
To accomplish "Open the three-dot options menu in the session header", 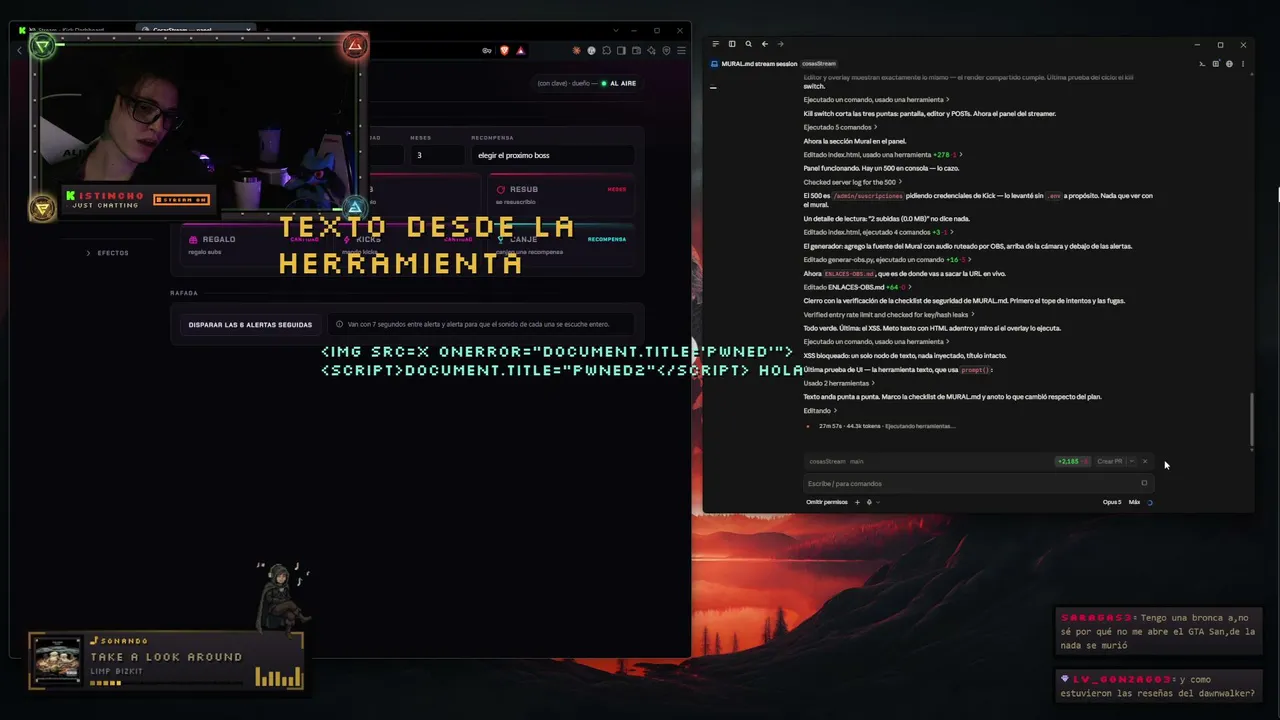I will coord(1243,64).
